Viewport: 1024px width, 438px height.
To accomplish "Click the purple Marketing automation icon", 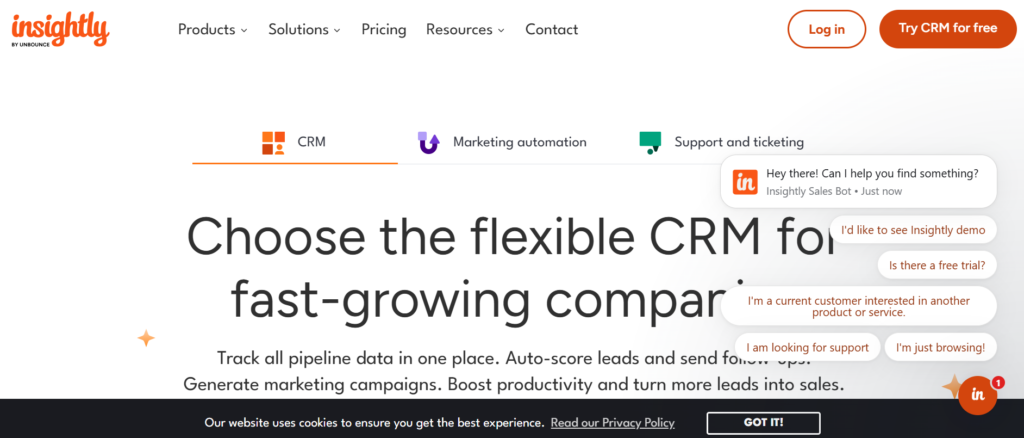I will point(429,142).
